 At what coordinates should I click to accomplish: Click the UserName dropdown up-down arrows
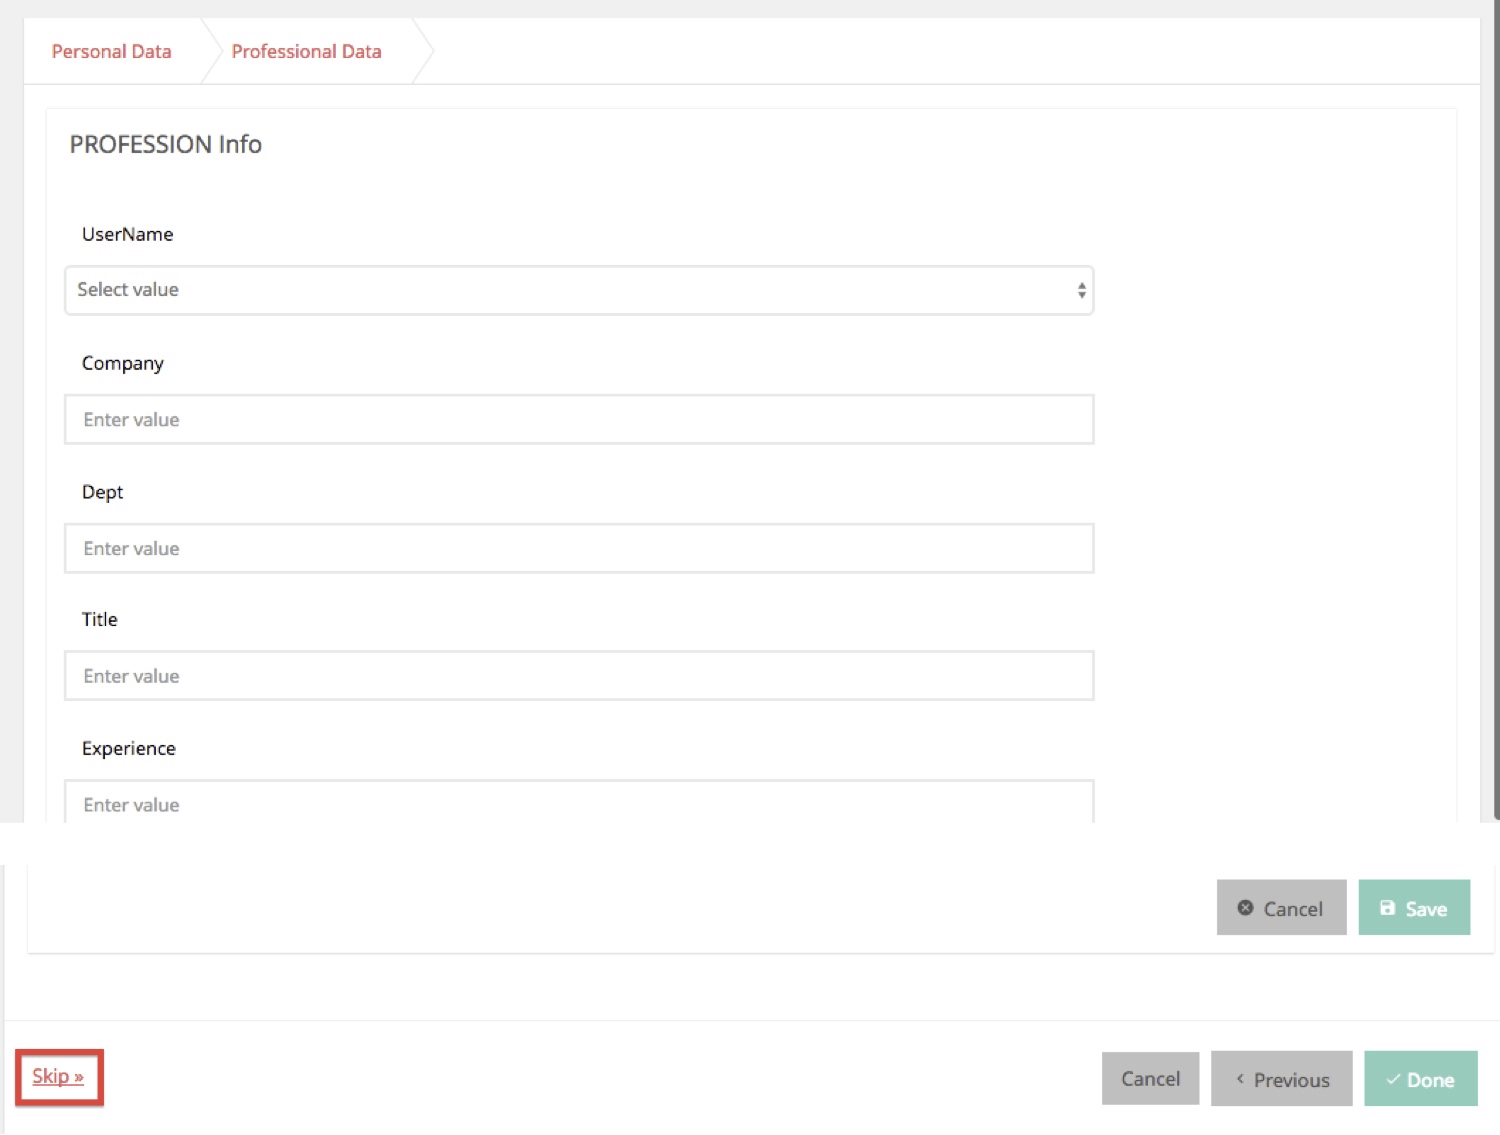1081,290
